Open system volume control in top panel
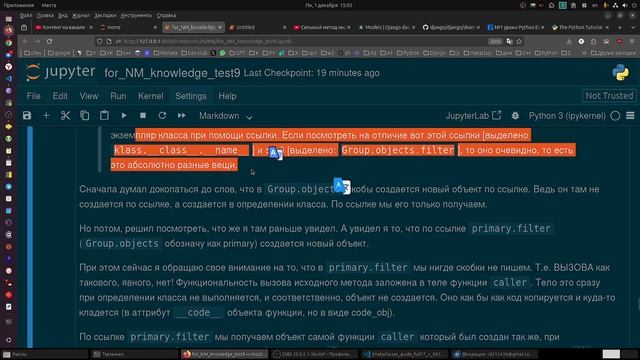Screen dimensions: 640x360 [625, 5]
